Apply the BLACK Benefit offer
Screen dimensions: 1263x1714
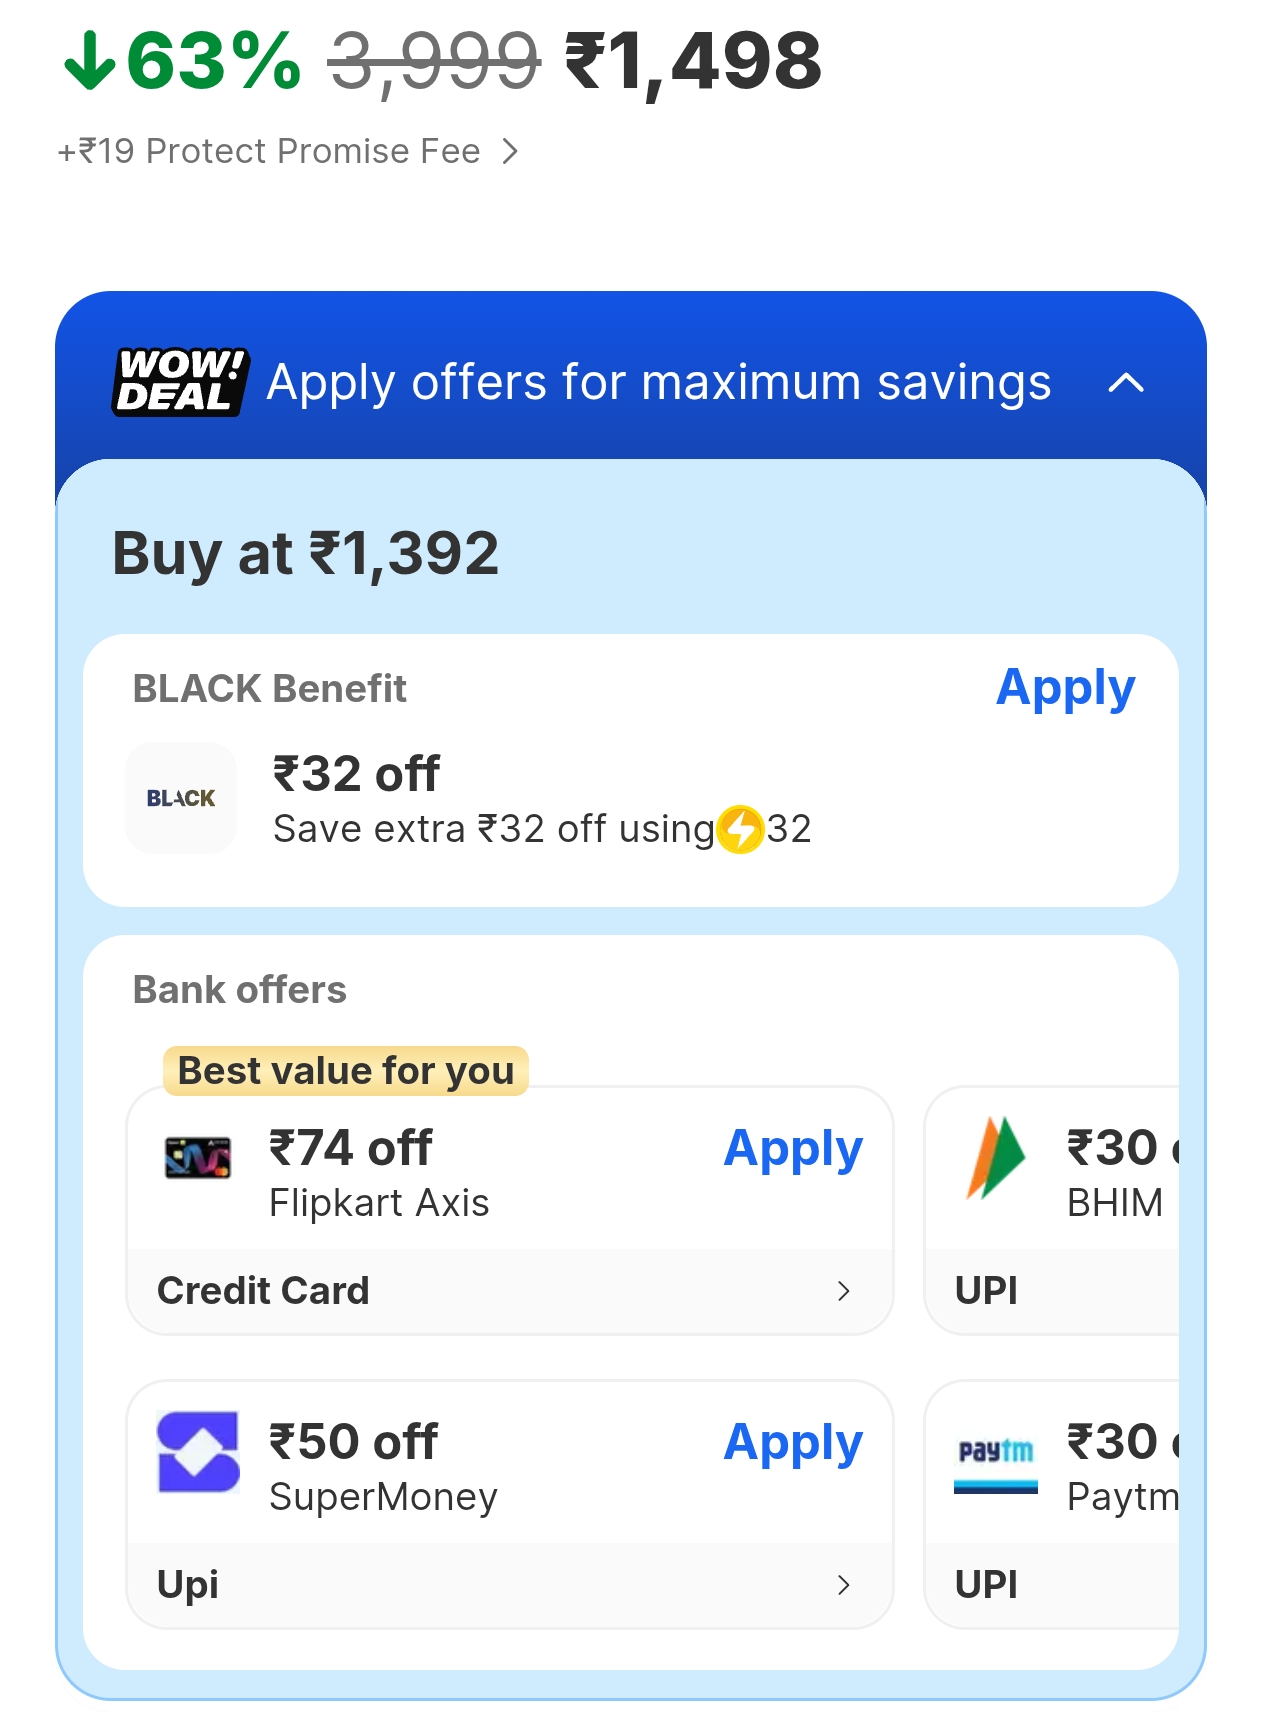click(1065, 688)
